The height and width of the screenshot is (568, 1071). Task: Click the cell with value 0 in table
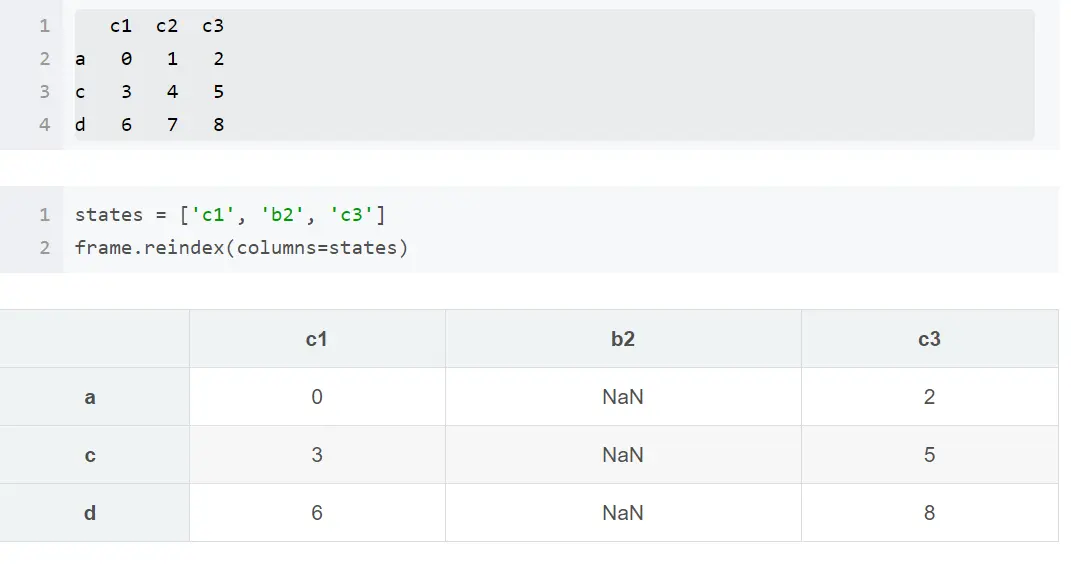317,397
